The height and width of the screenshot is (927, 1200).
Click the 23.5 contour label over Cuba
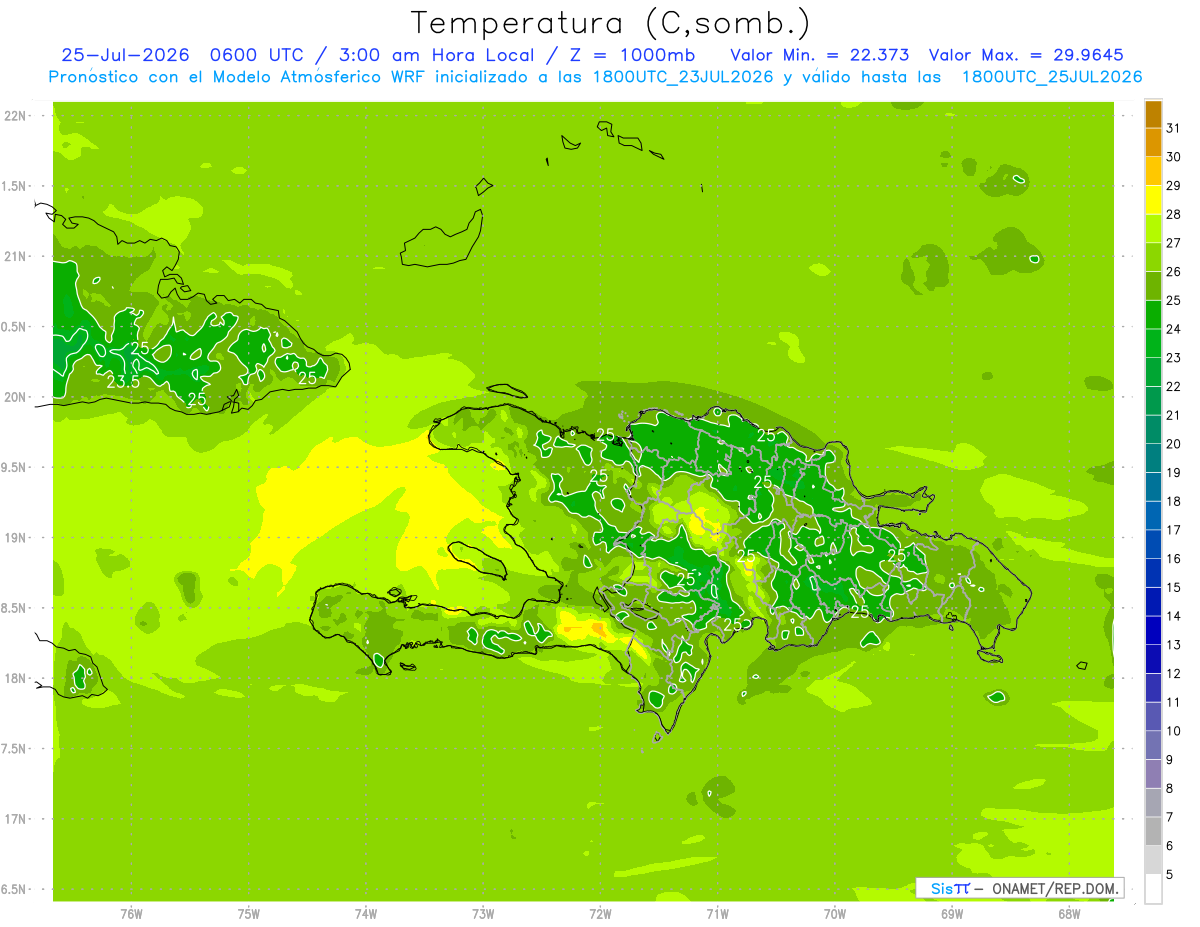(123, 382)
